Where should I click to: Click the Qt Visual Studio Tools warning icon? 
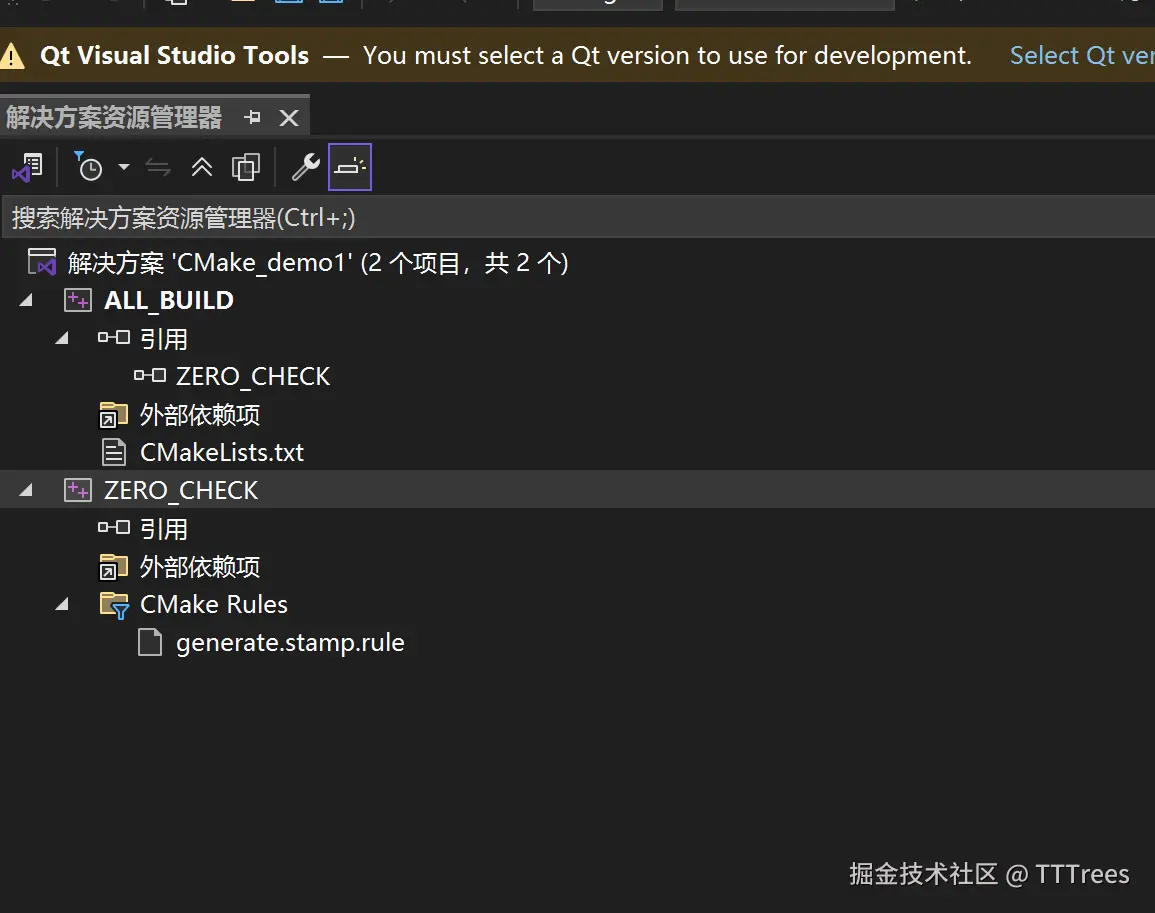13,56
